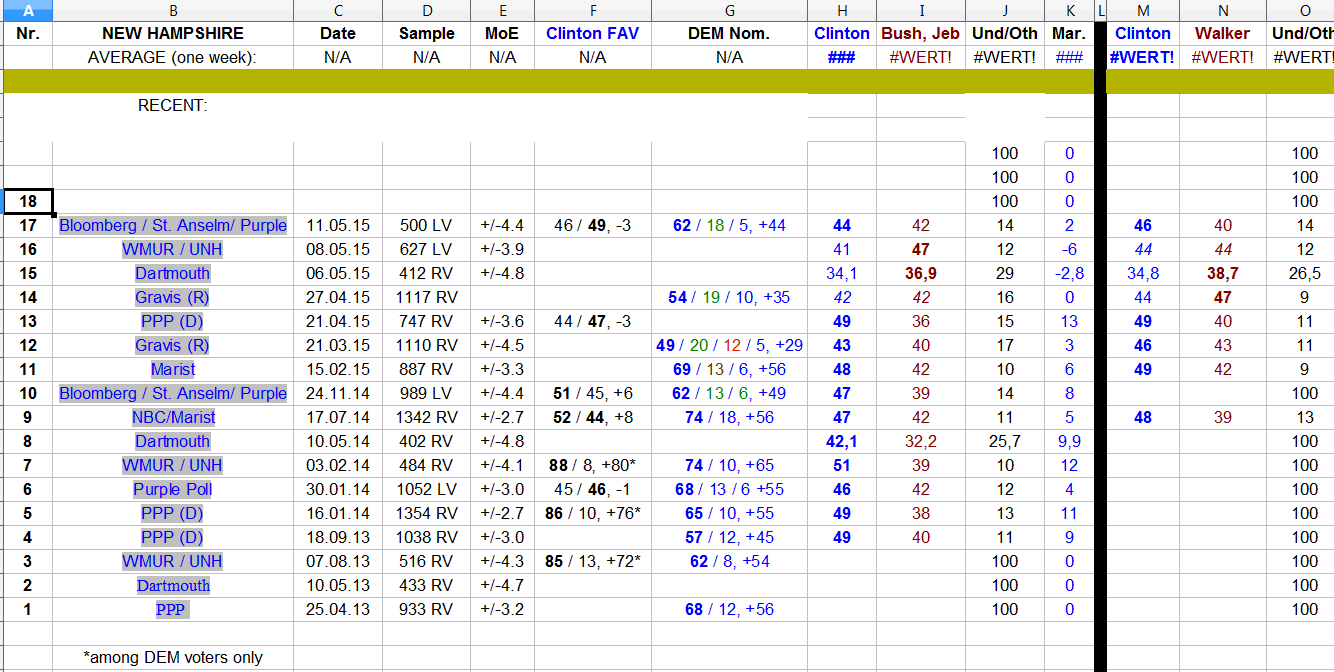Click the cell 69 / 13 / 6, +56
Image resolution: width=1334 pixels, height=672 pixels.
[x=730, y=369]
